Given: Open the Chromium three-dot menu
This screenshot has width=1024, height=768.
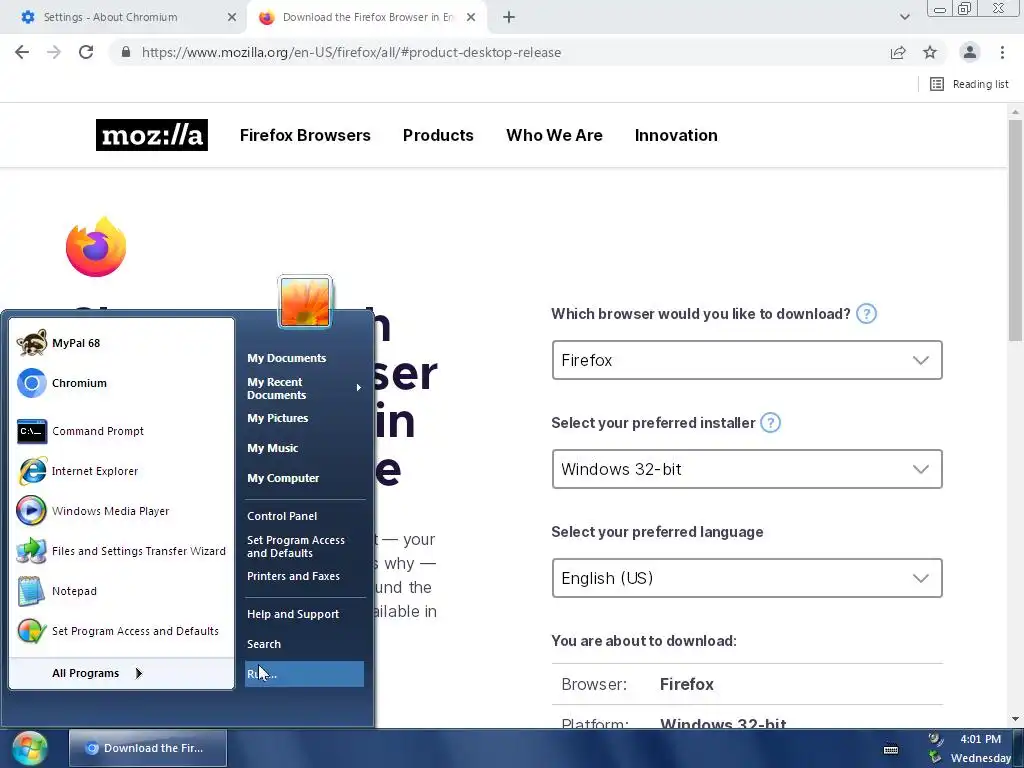Looking at the screenshot, I should pos(1002,52).
